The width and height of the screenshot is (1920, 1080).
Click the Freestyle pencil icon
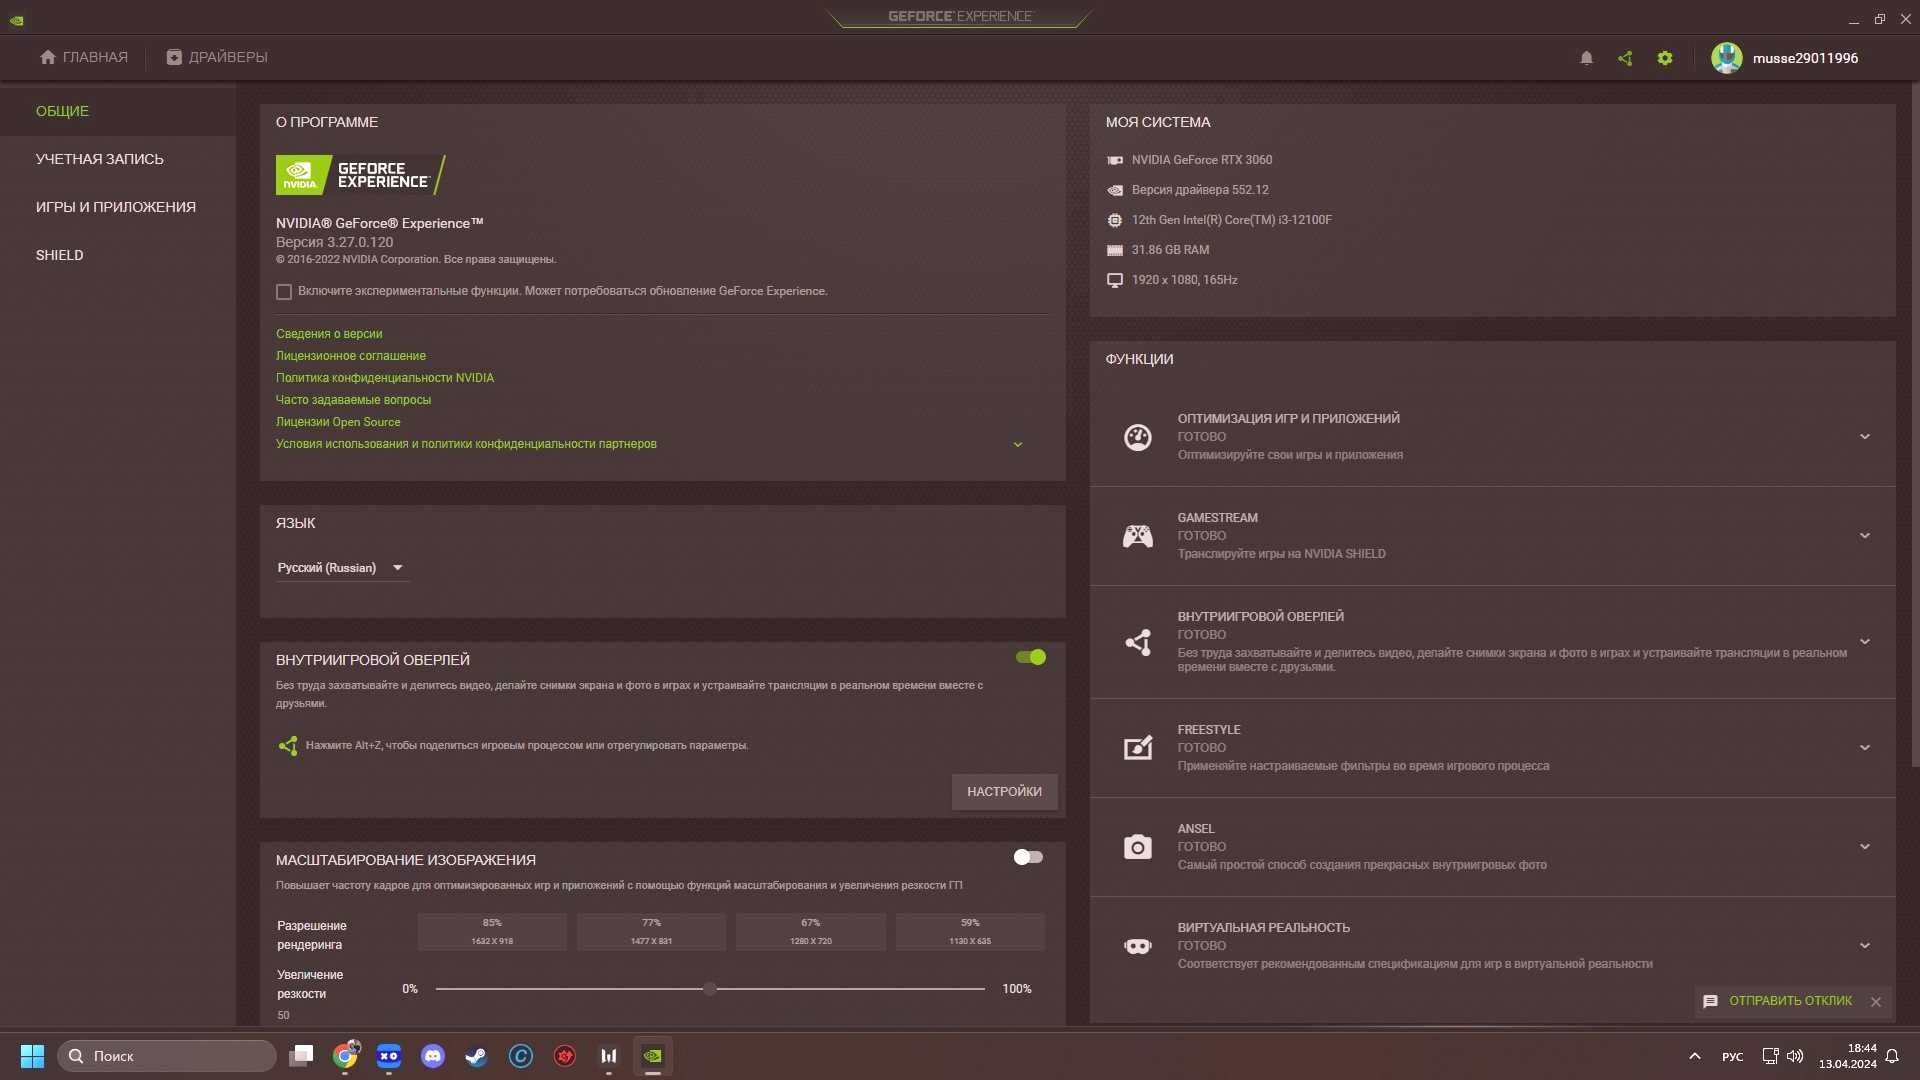pyautogui.click(x=1138, y=748)
